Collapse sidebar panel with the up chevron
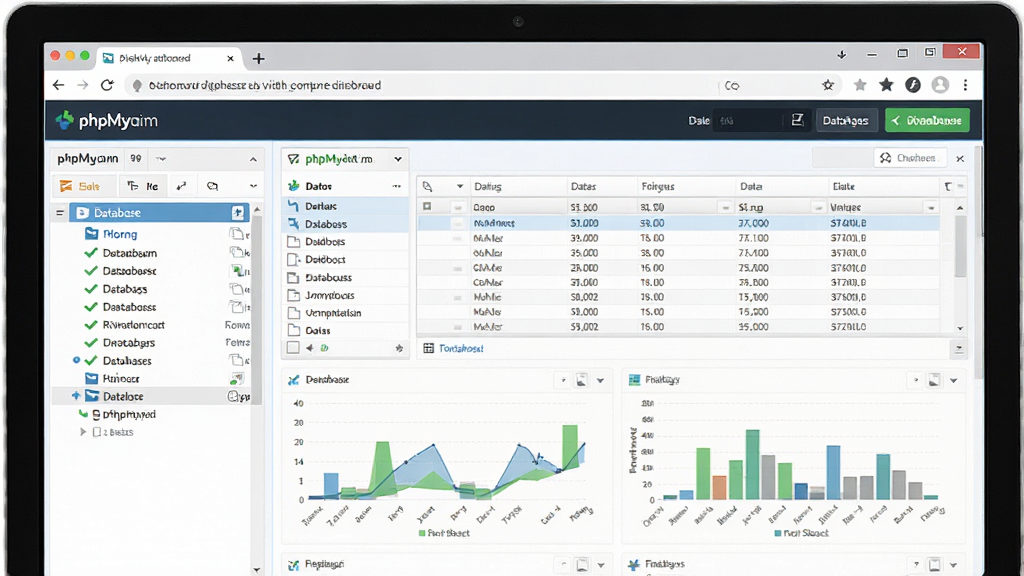The image size is (1024, 576). [x=253, y=159]
